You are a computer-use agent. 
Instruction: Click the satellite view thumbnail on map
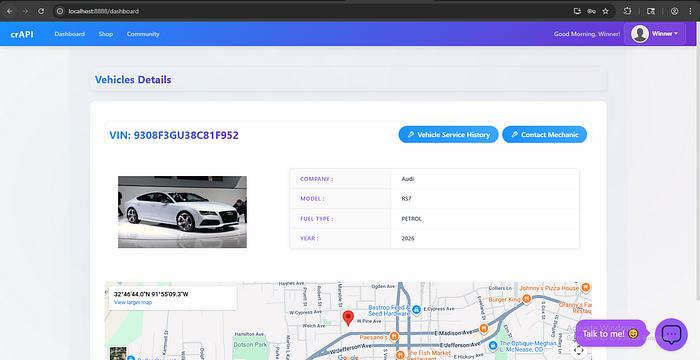[x=118, y=353]
